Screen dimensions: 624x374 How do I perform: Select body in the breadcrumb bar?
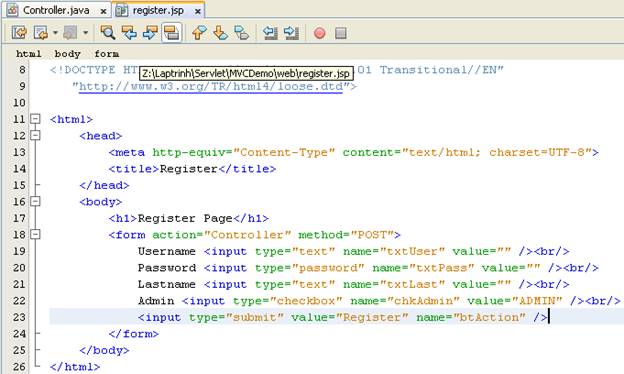pos(68,54)
